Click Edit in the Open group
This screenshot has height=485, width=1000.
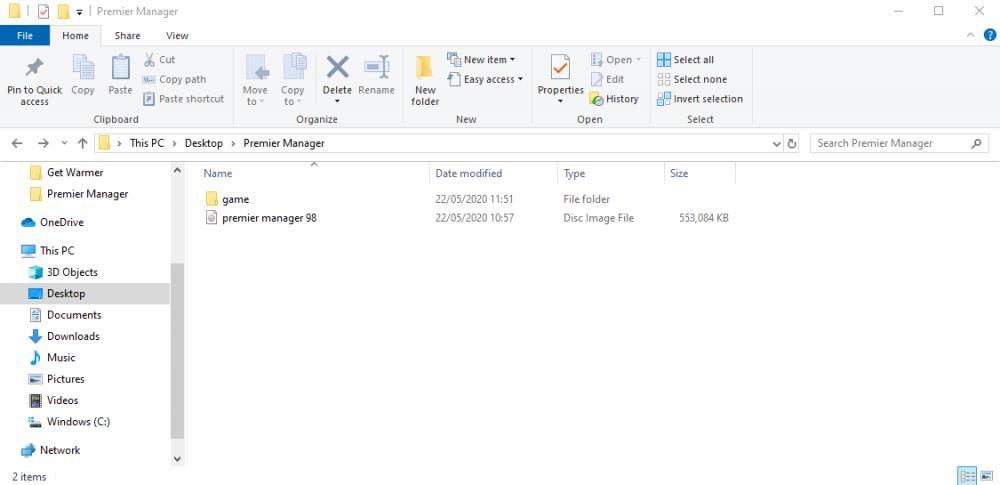coord(607,79)
